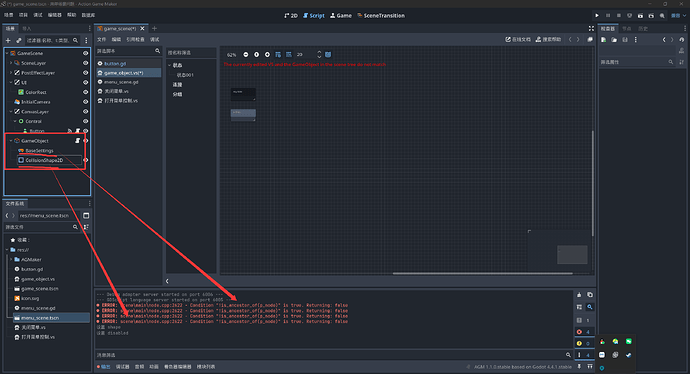Open the FileSystem file sort options icon
Screen dimensions: 690x374
86,227
